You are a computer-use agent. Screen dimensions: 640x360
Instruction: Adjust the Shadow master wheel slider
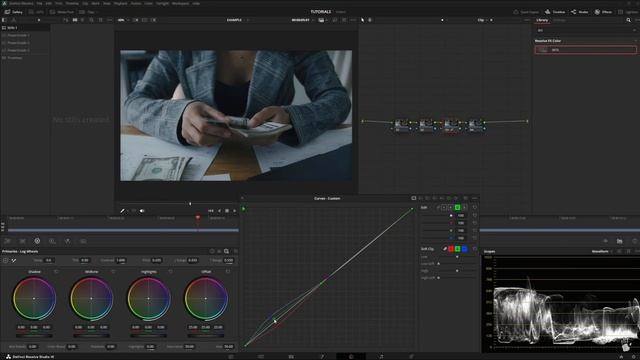(x=34, y=336)
